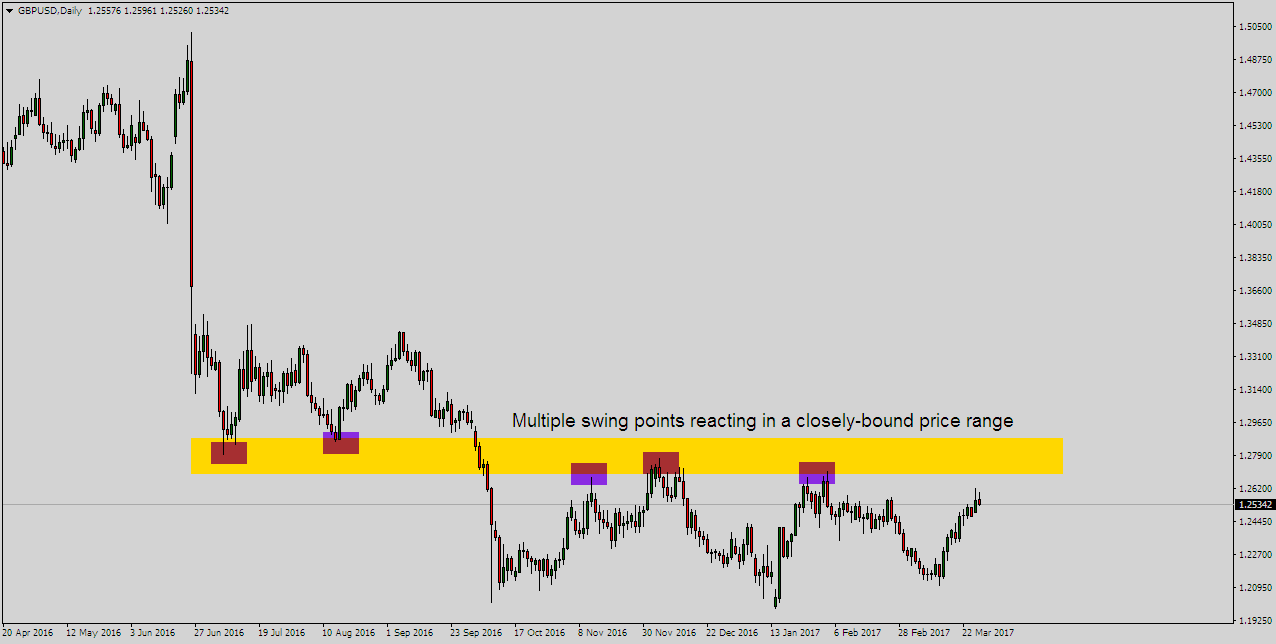1276x644 pixels.
Task: Click the 30 Nov 2016 date label
Action: click(x=668, y=633)
